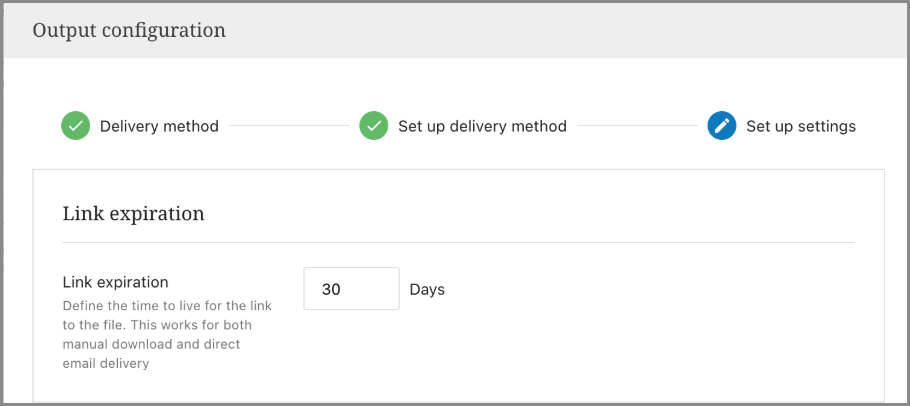Click the Days unit label

coord(427,289)
